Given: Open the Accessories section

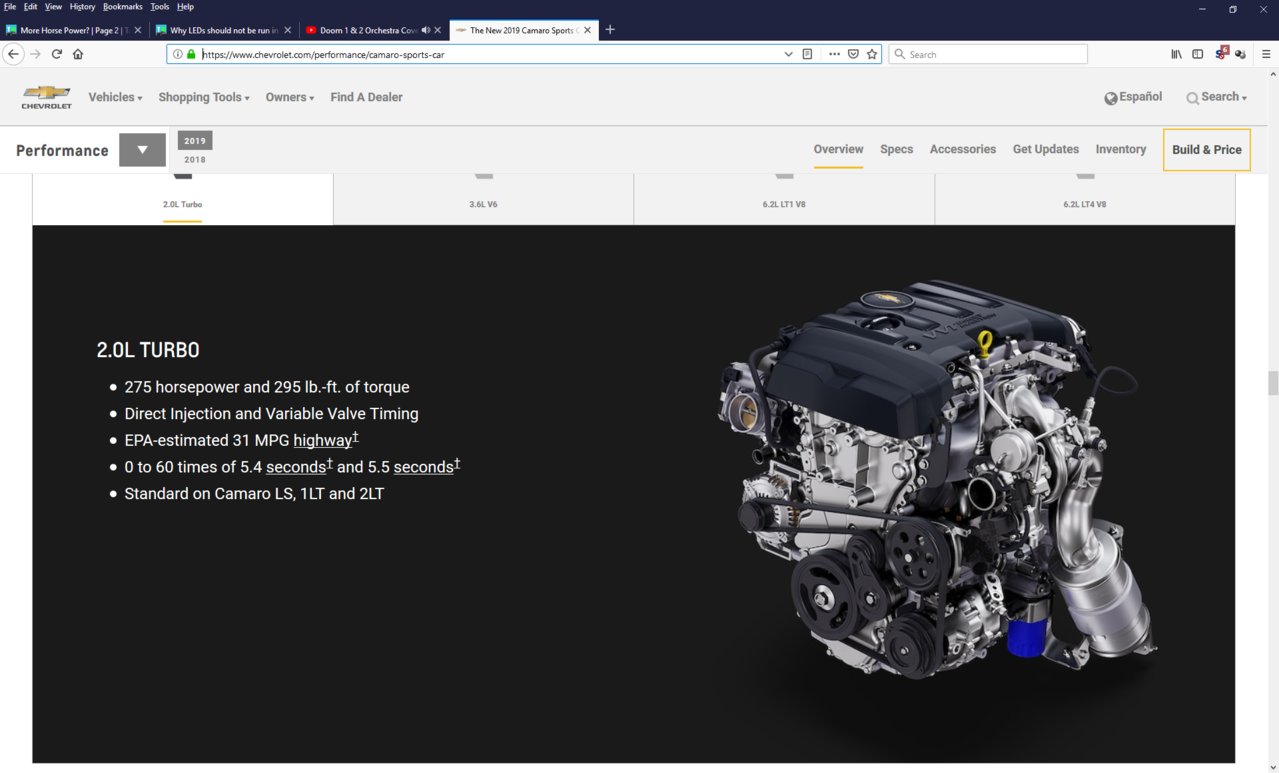Looking at the screenshot, I should click(x=963, y=149).
